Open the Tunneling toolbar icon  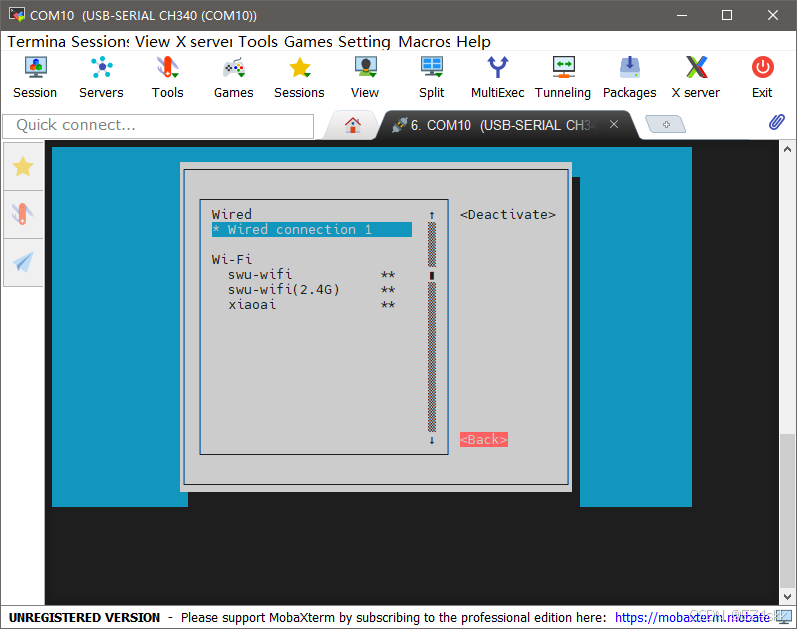[x=563, y=77]
